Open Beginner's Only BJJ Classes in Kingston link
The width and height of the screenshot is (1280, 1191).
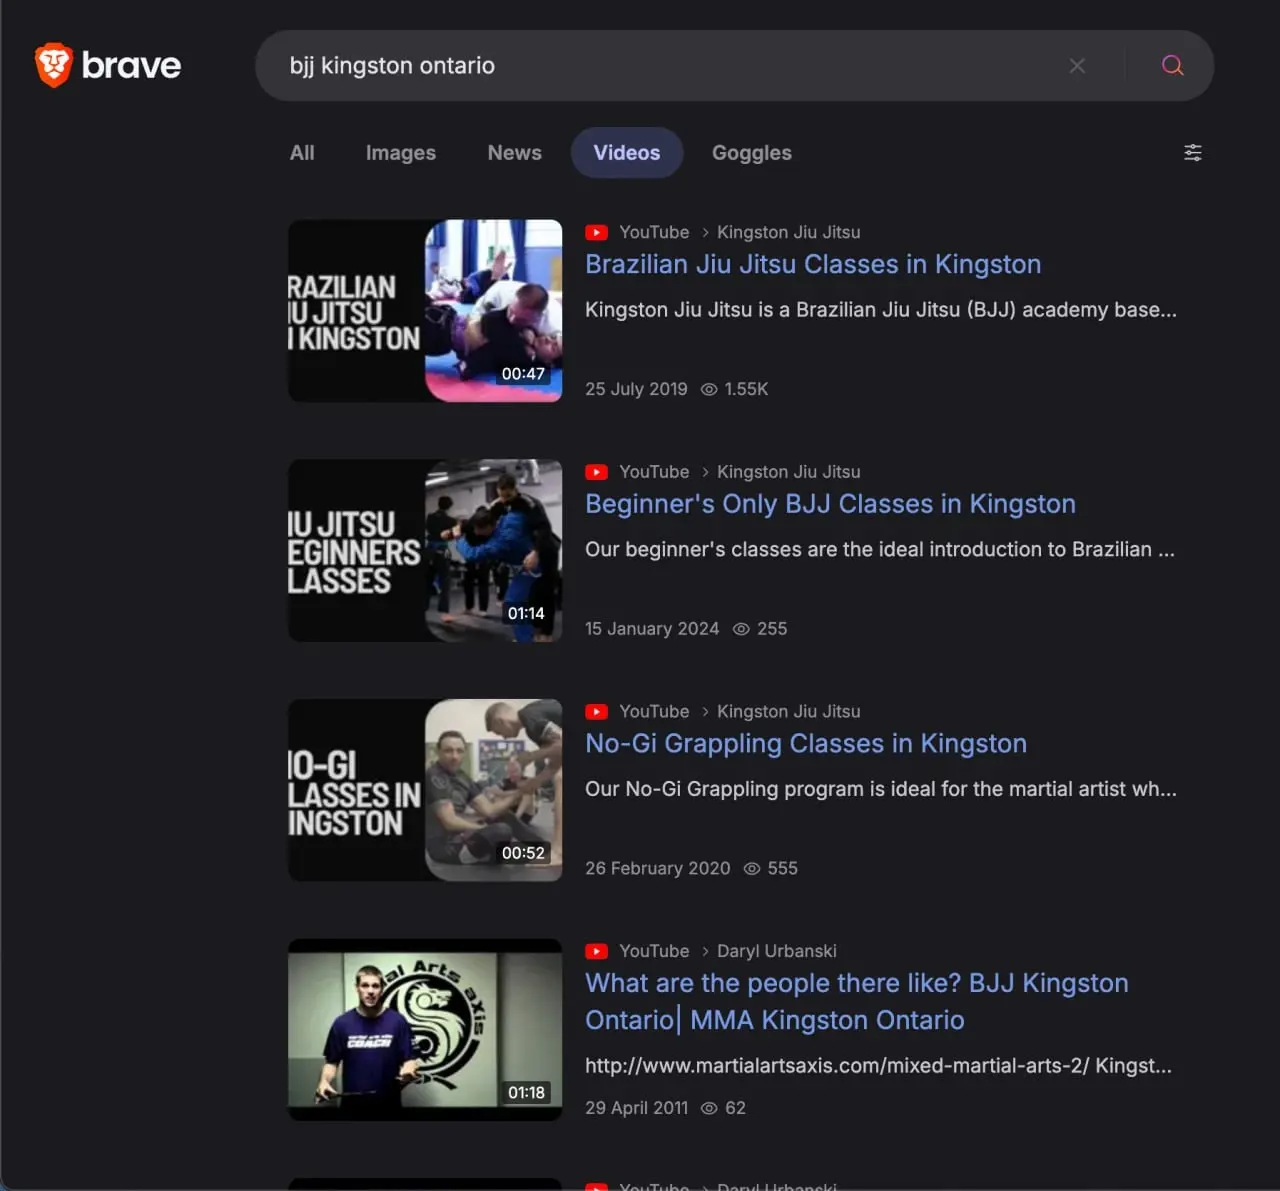point(830,504)
